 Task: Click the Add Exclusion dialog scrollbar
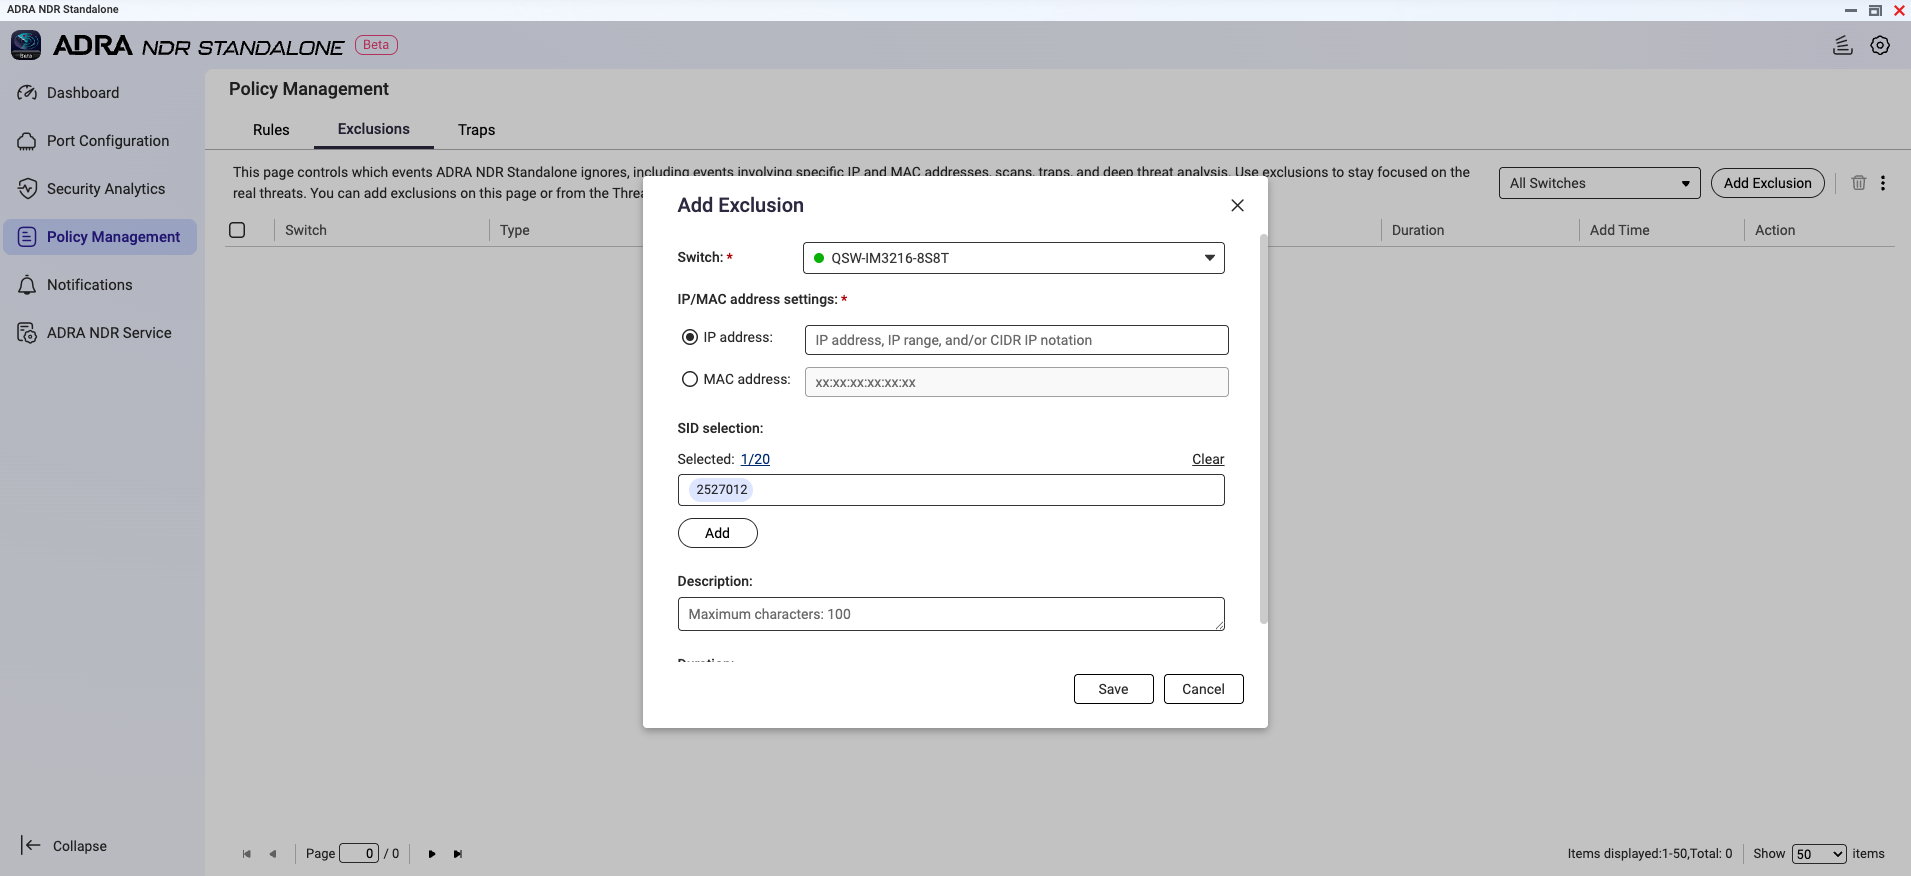pos(1263,430)
